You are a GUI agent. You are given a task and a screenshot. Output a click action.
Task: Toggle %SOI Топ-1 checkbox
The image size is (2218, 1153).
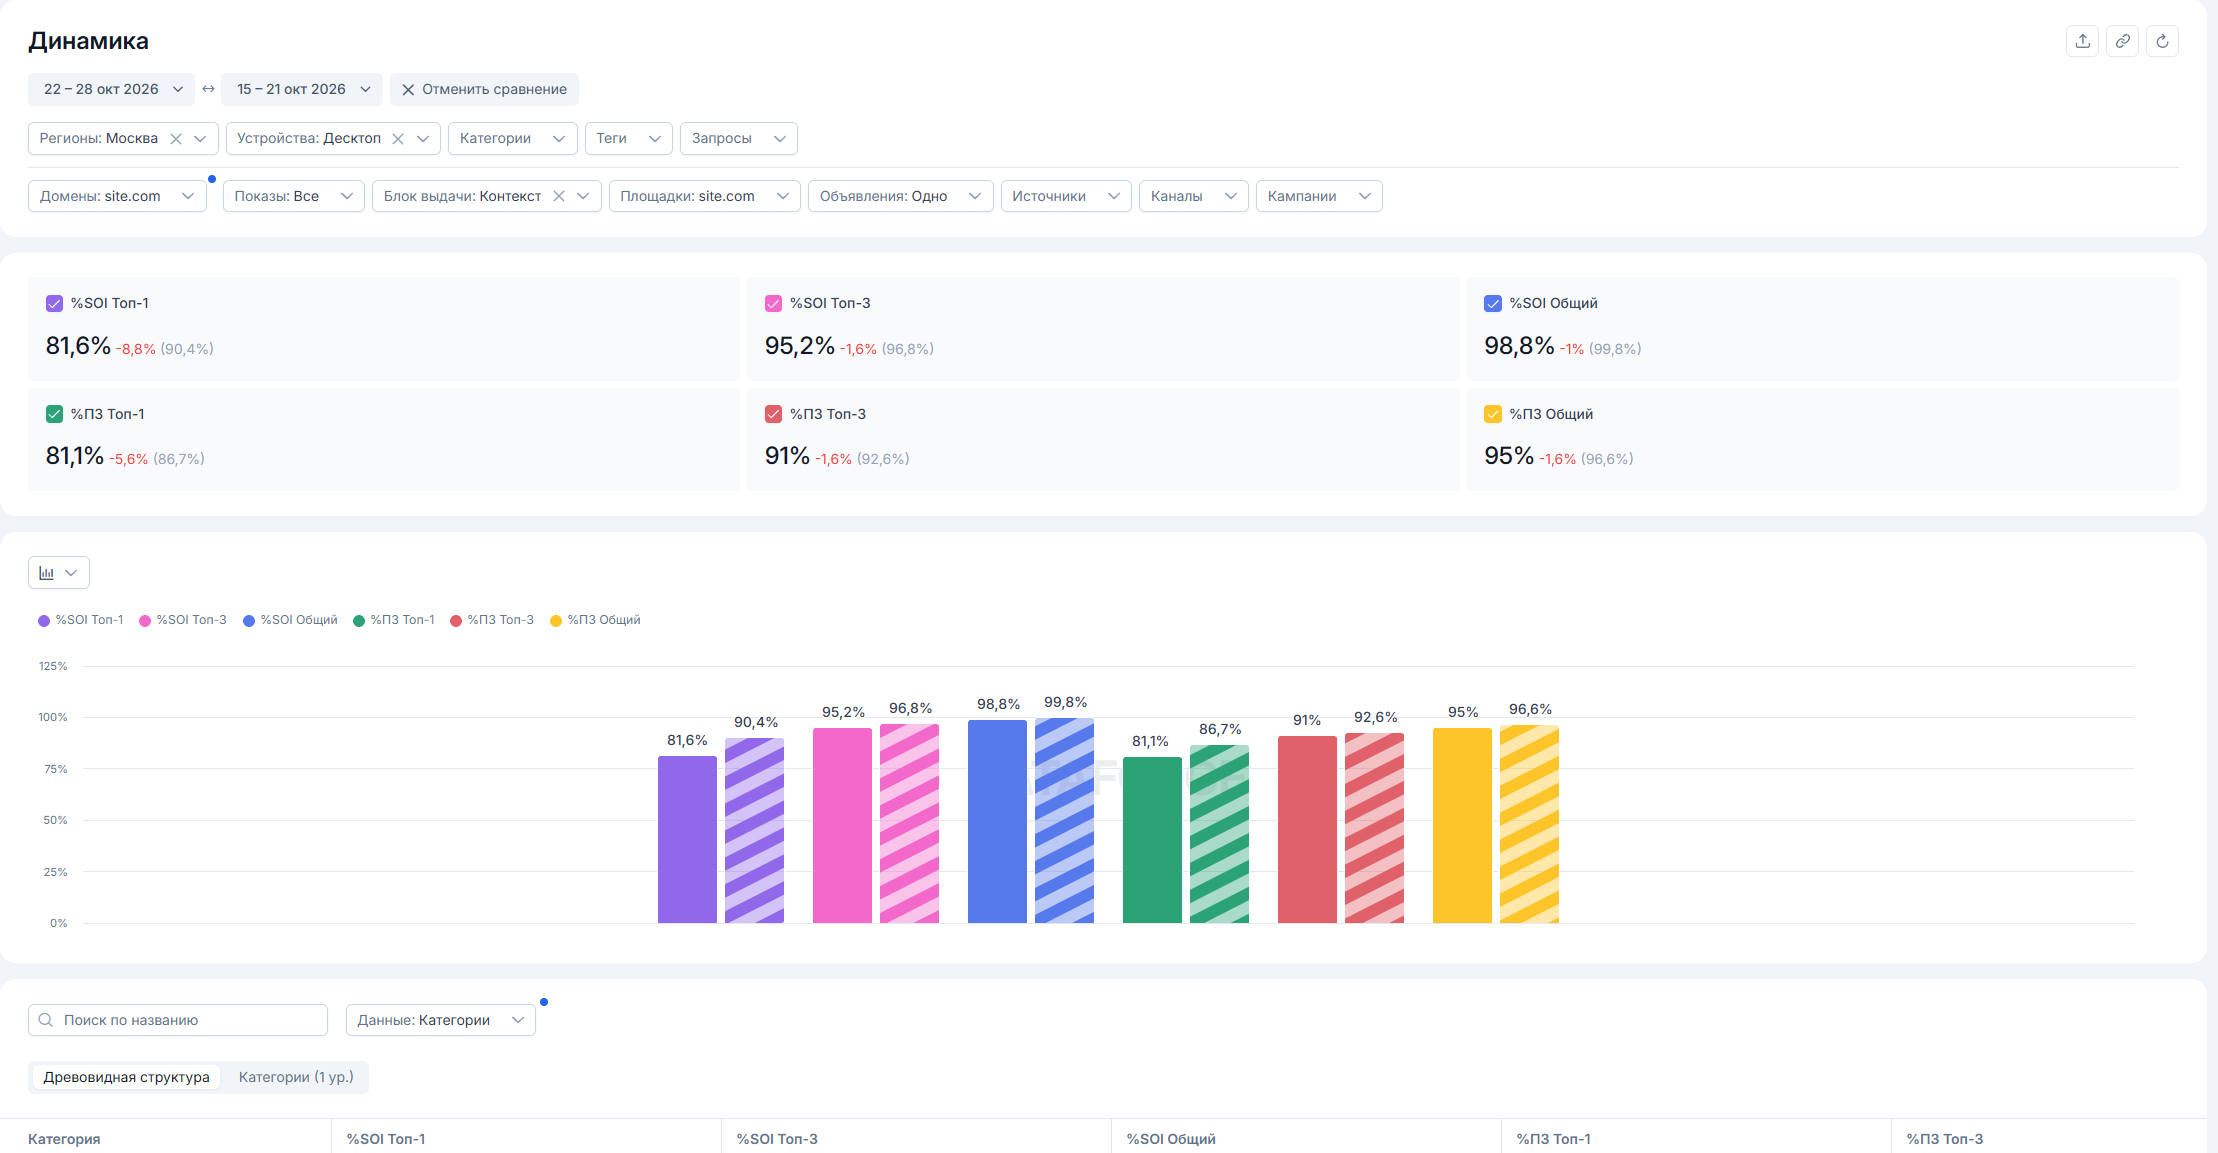[55, 303]
